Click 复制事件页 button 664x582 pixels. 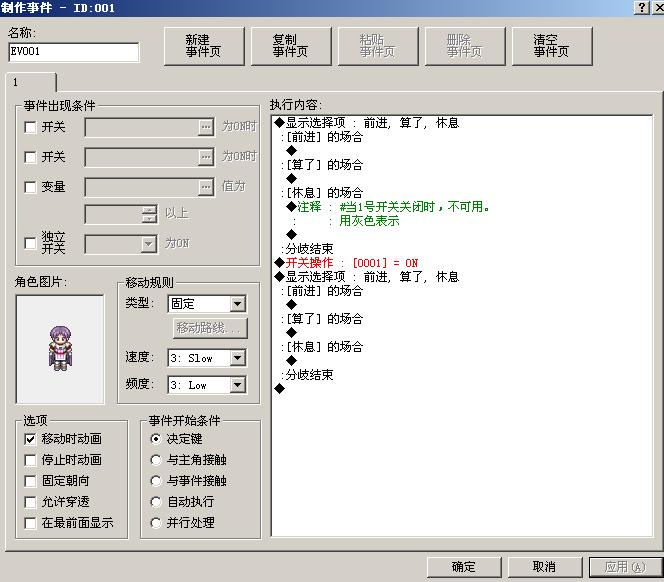pyautogui.click(x=291, y=46)
